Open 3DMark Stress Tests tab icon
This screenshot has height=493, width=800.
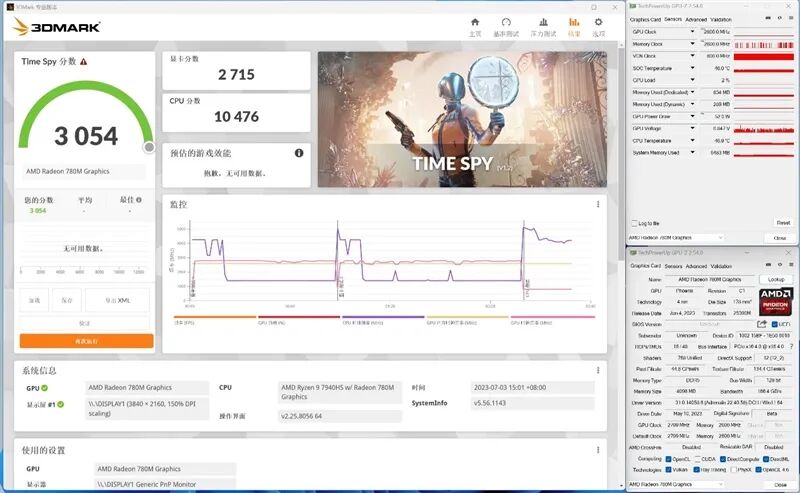(543, 22)
